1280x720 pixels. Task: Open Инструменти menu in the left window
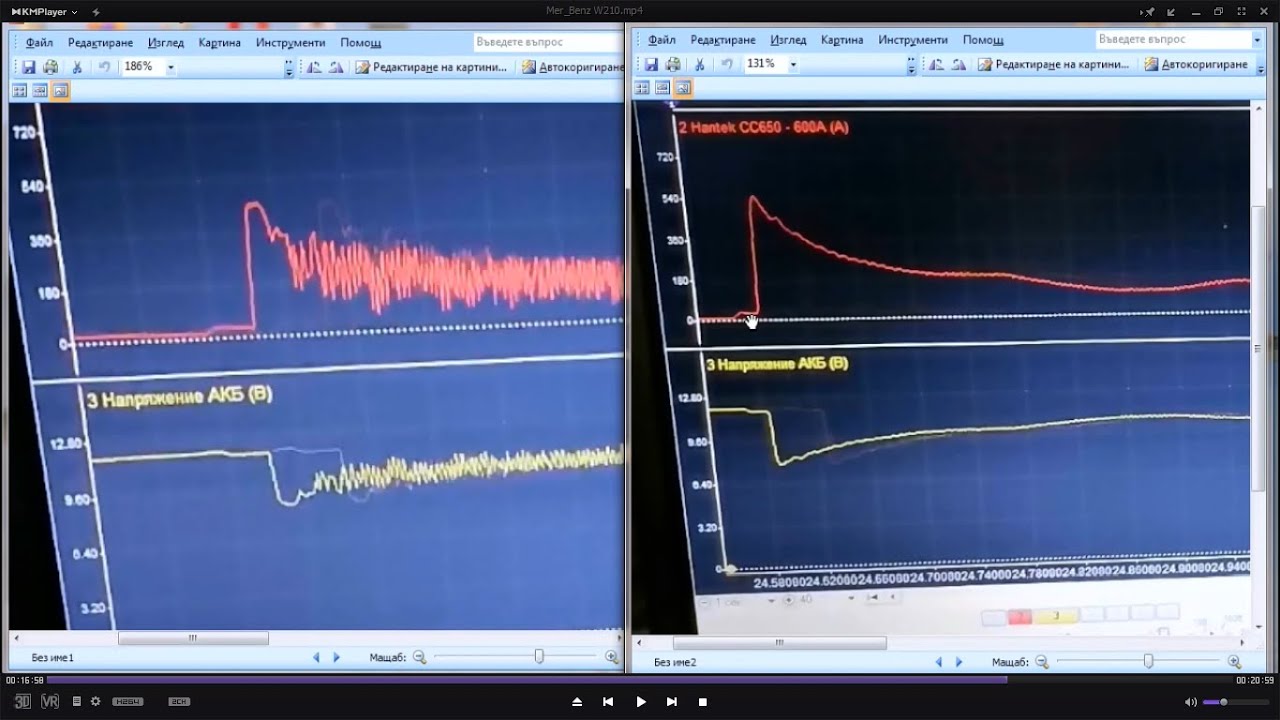pos(290,43)
